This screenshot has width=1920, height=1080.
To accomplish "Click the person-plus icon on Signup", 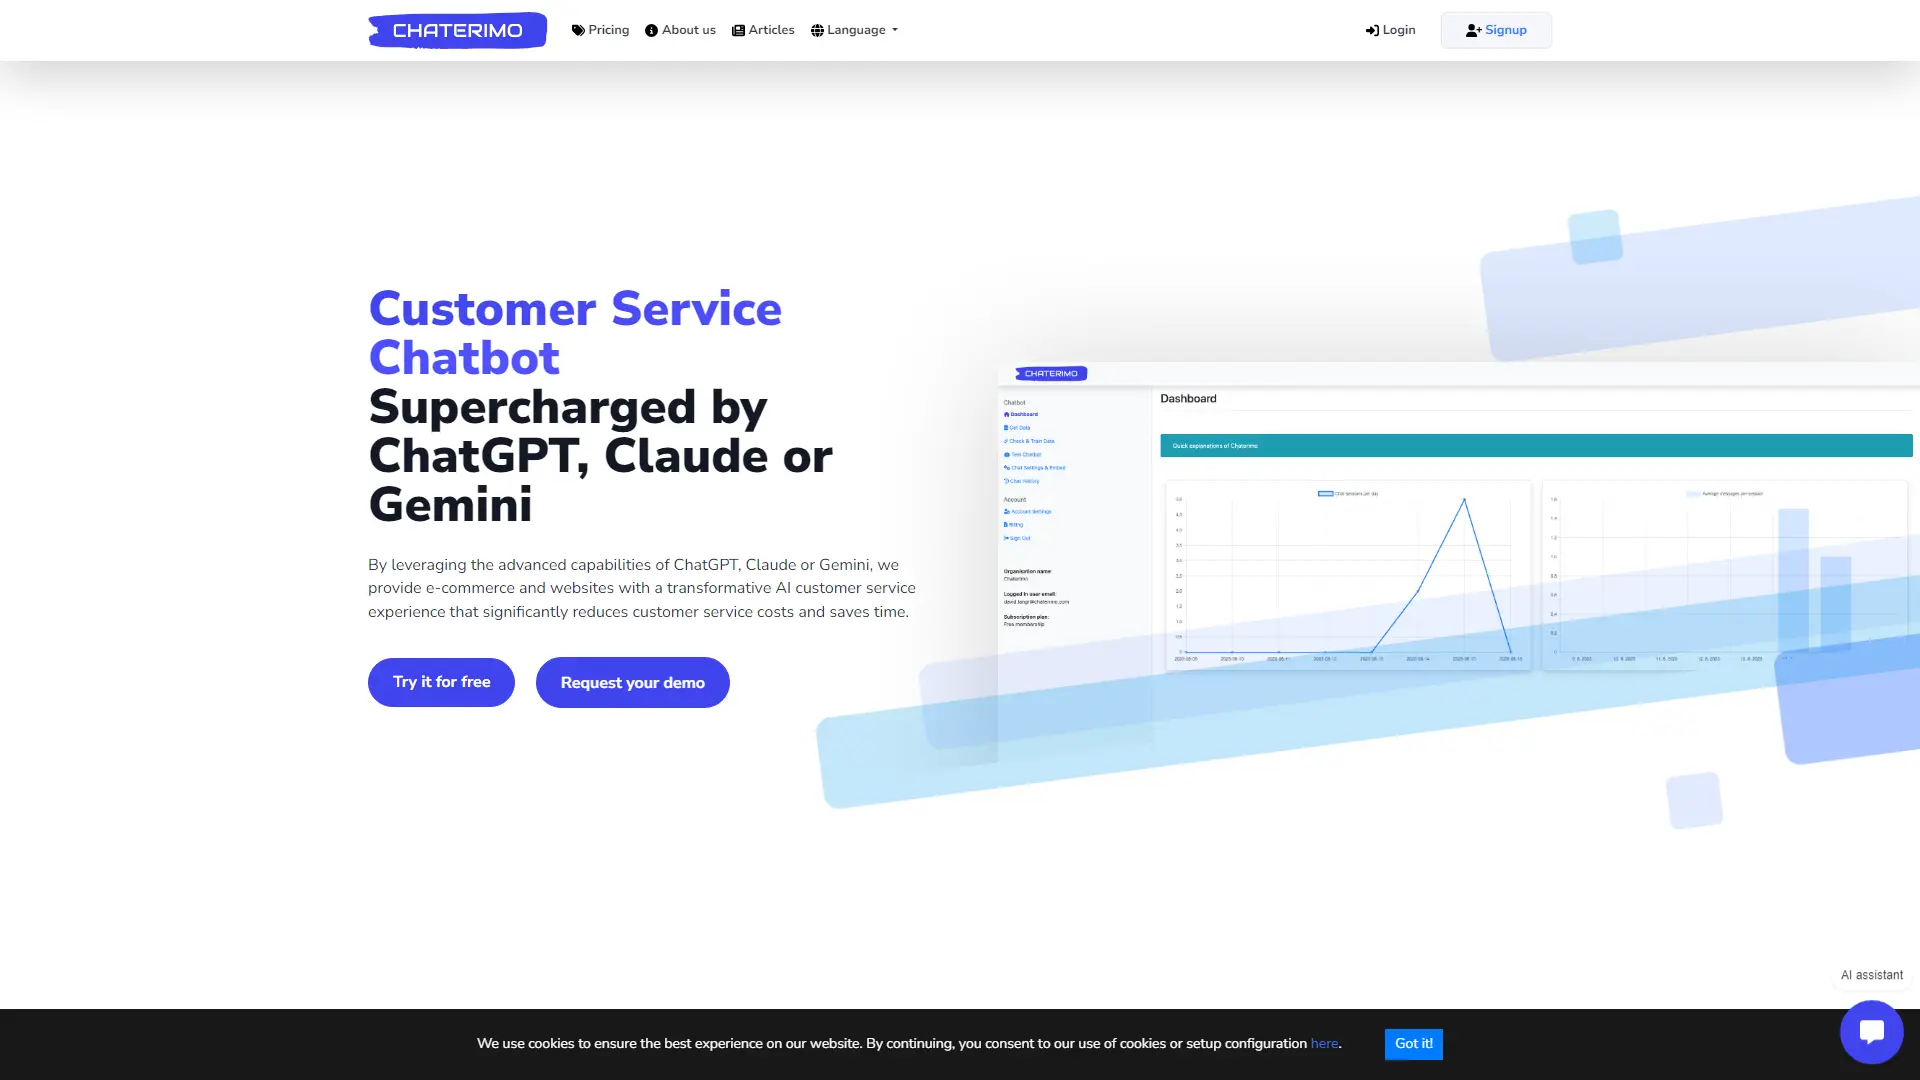I will click(1472, 30).
